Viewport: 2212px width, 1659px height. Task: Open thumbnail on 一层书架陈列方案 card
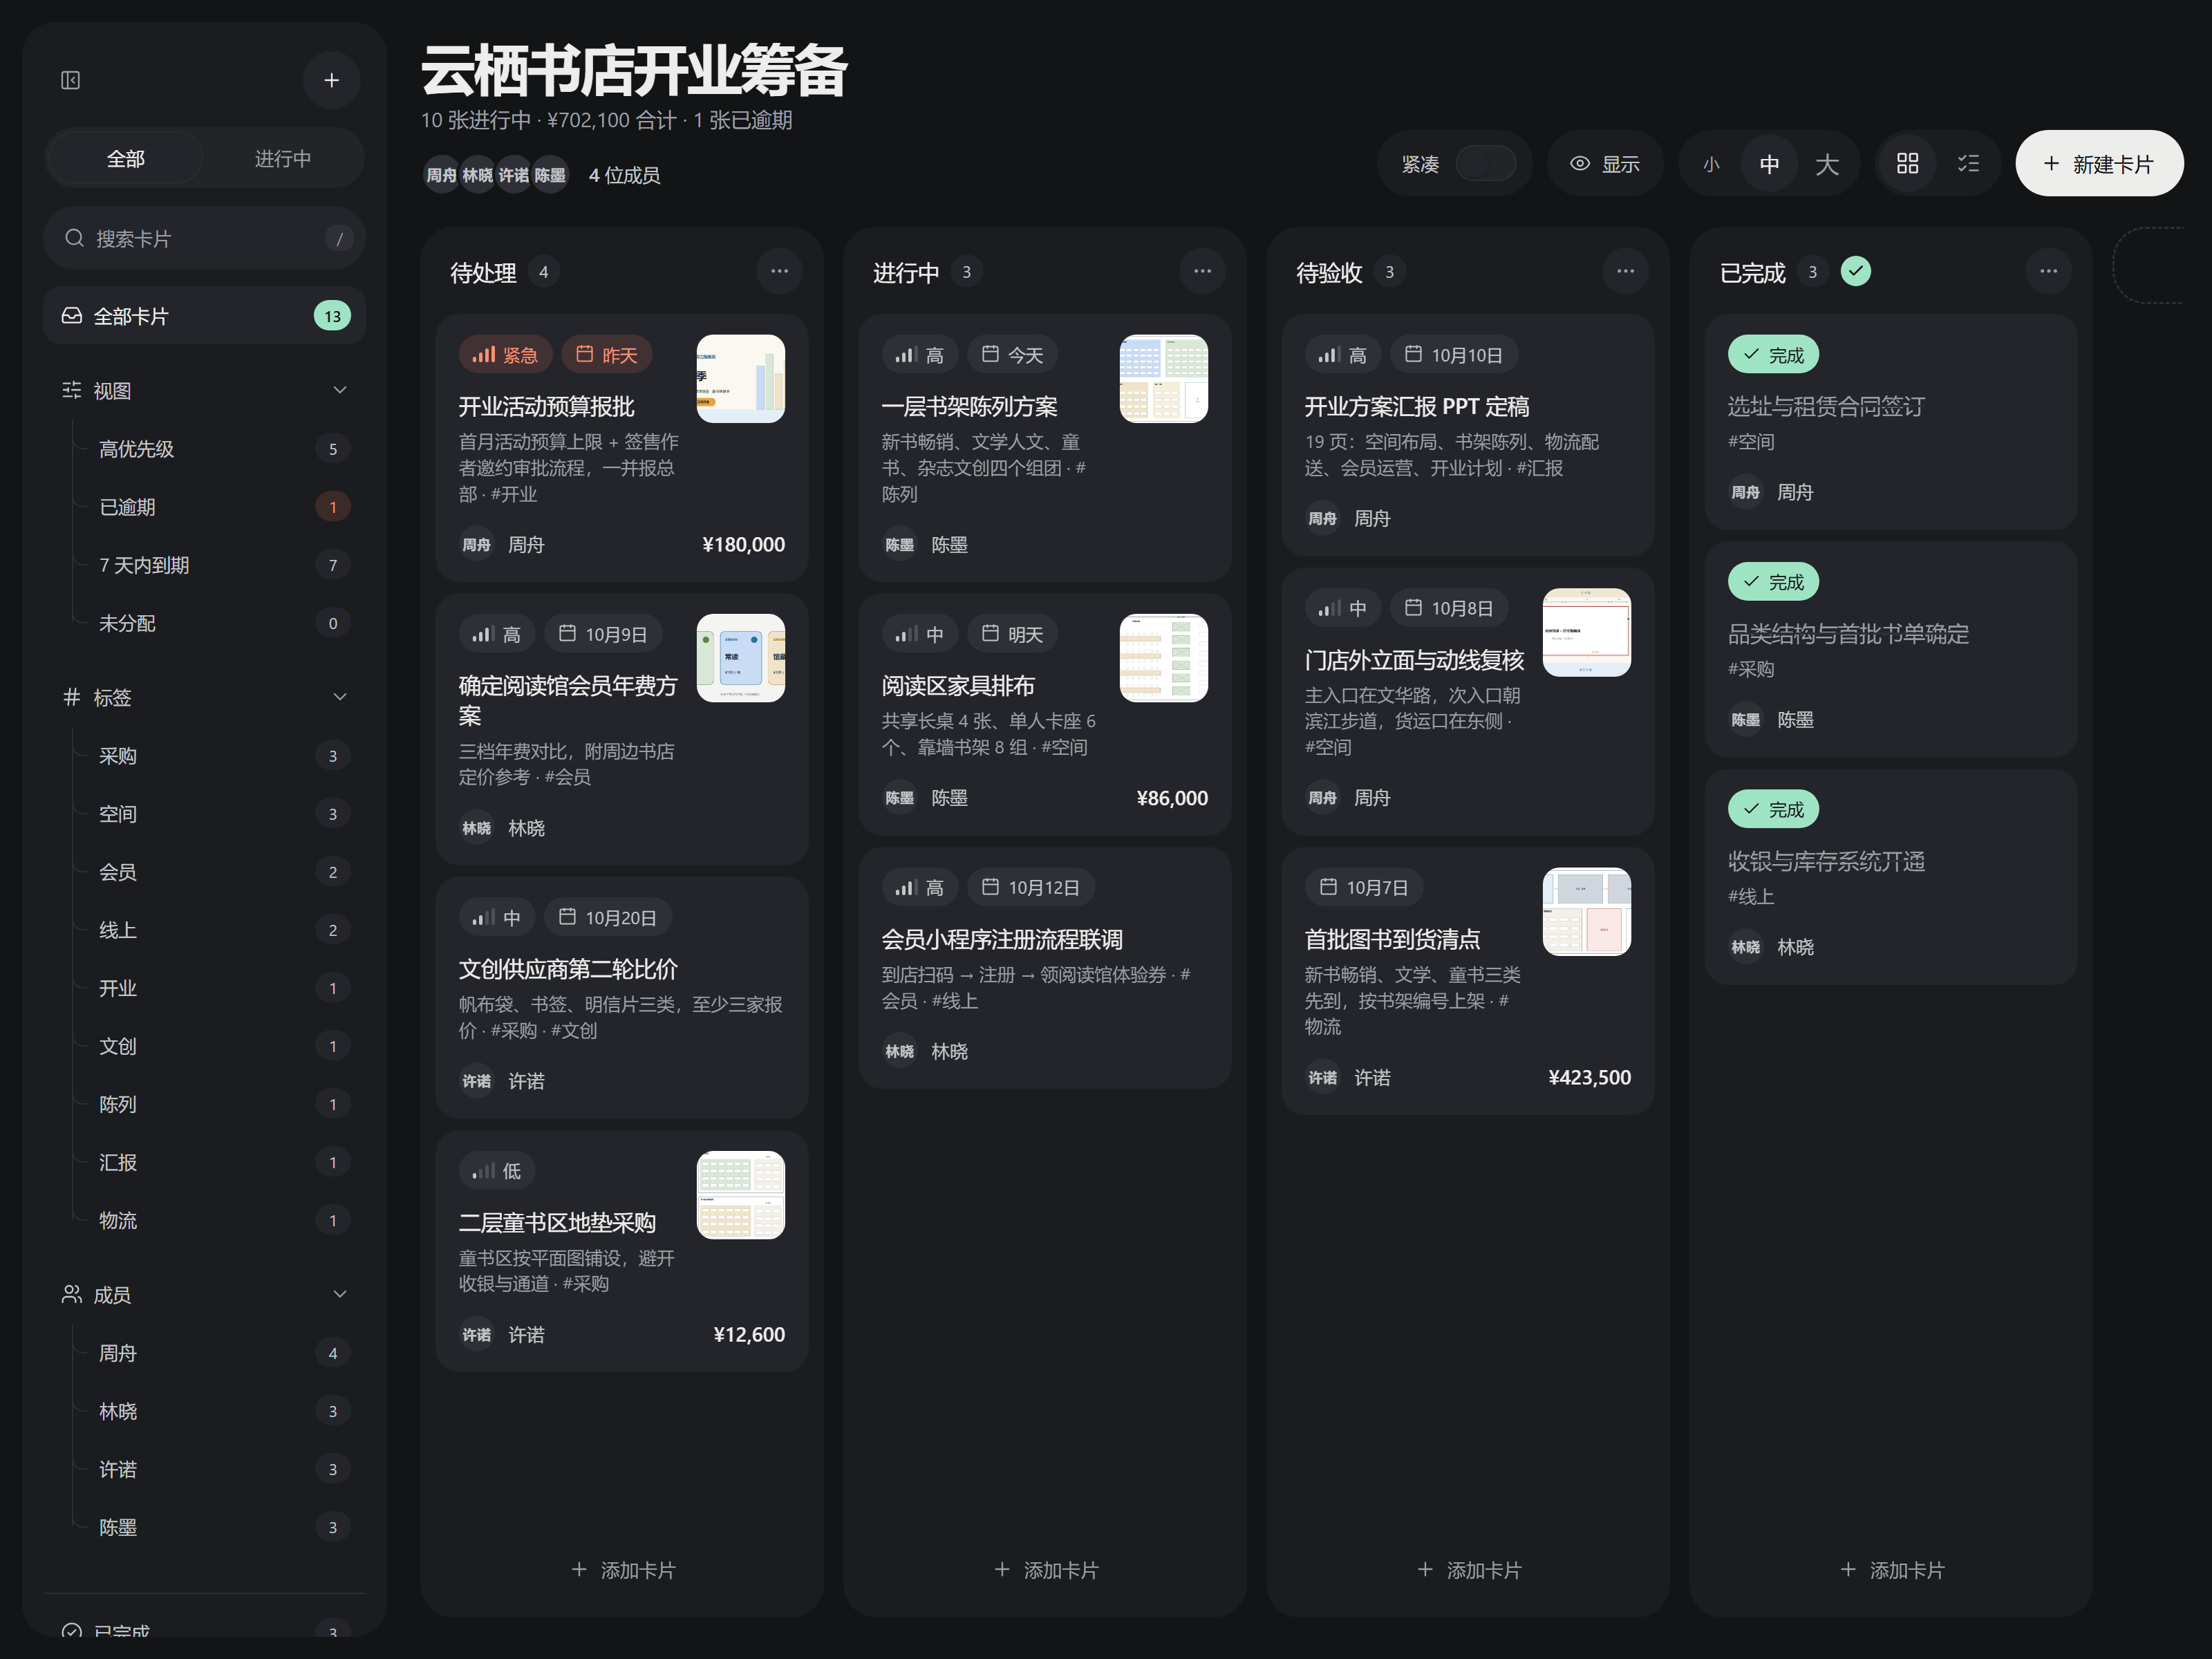point(1163,379)
